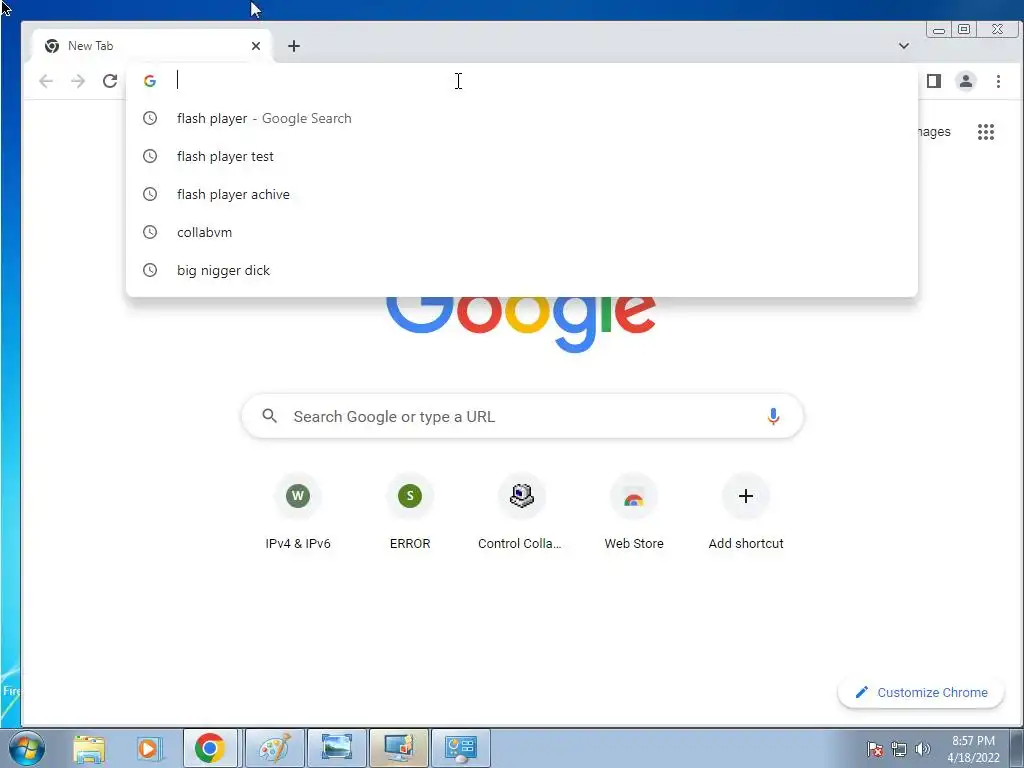Open the Control Colla... shortcut
The width and height of the screenshot is (1024, 768).
tap(521, 513)
